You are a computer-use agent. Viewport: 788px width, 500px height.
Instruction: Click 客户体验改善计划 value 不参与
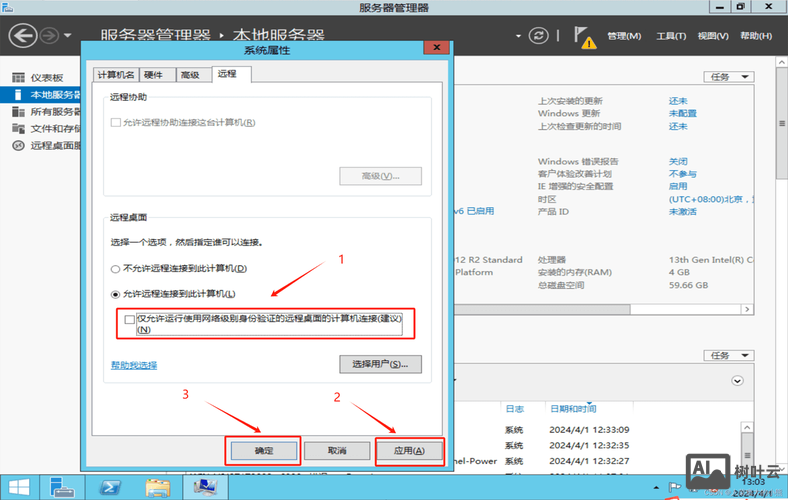coord(682,174)
